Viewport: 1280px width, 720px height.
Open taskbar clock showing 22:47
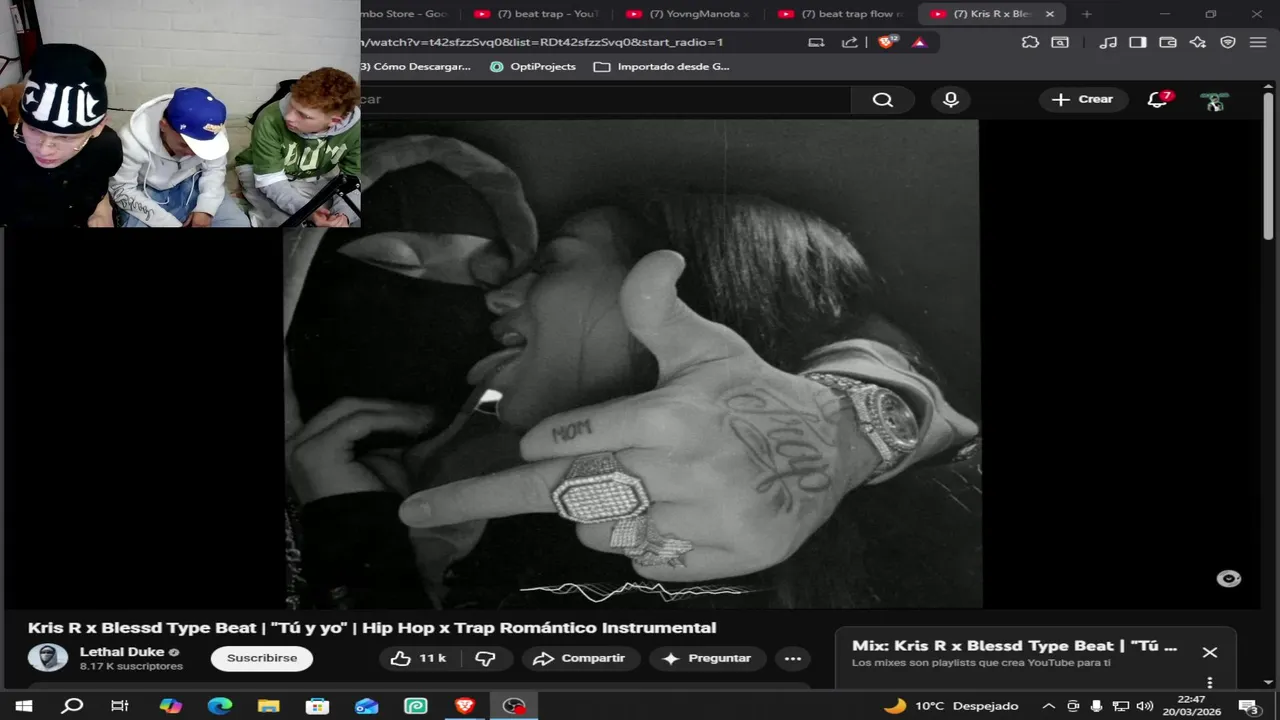click(x=1191, y=706)
